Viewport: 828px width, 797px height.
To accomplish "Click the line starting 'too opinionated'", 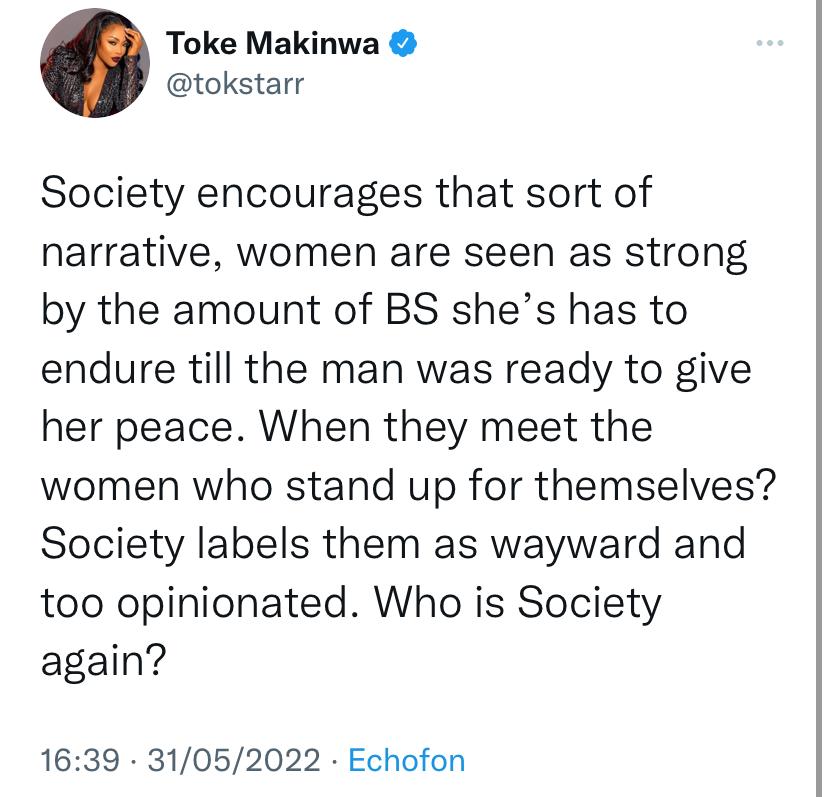I will click(x=351, y=604).
